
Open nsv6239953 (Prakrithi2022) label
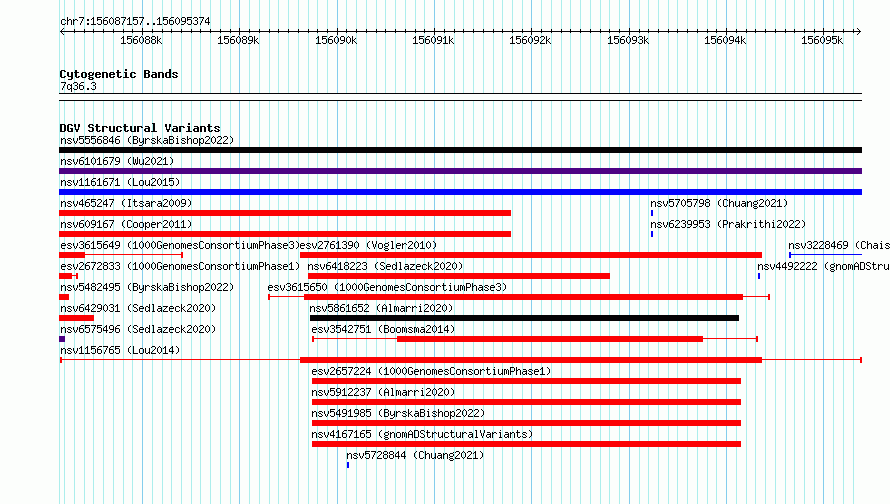[x=728, y=224]
